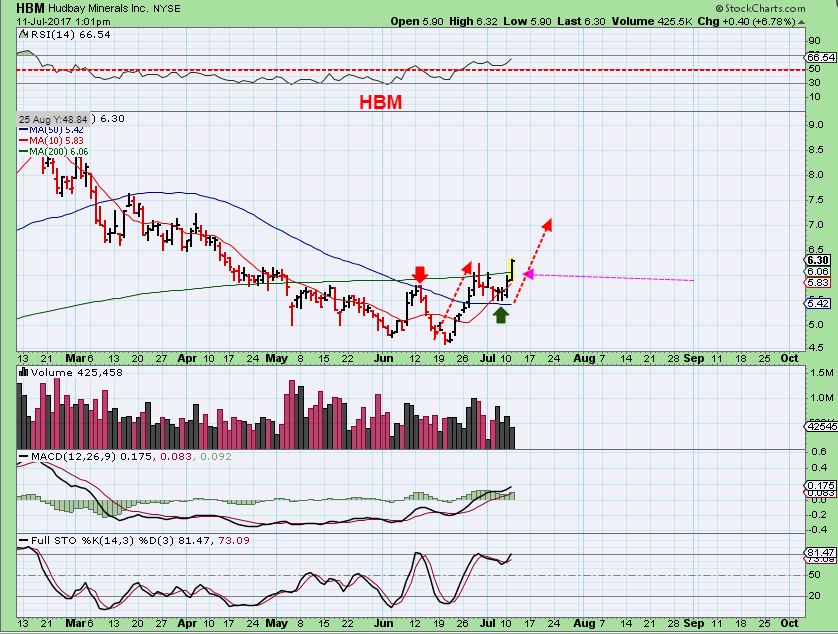The height and width of the screenshot is (634, 838).
Task: Click the Full STO legend line marker
Action: (x=24, y=540)
